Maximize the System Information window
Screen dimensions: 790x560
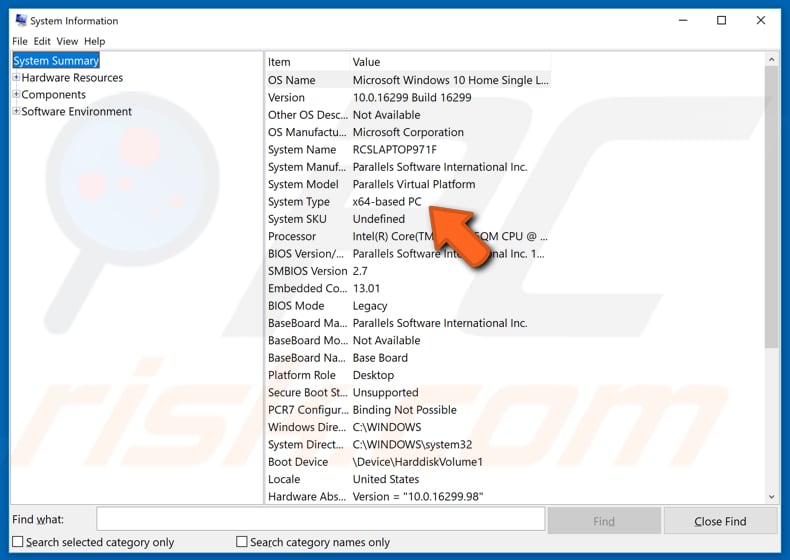pyautogui.click(x=721, y=20)
